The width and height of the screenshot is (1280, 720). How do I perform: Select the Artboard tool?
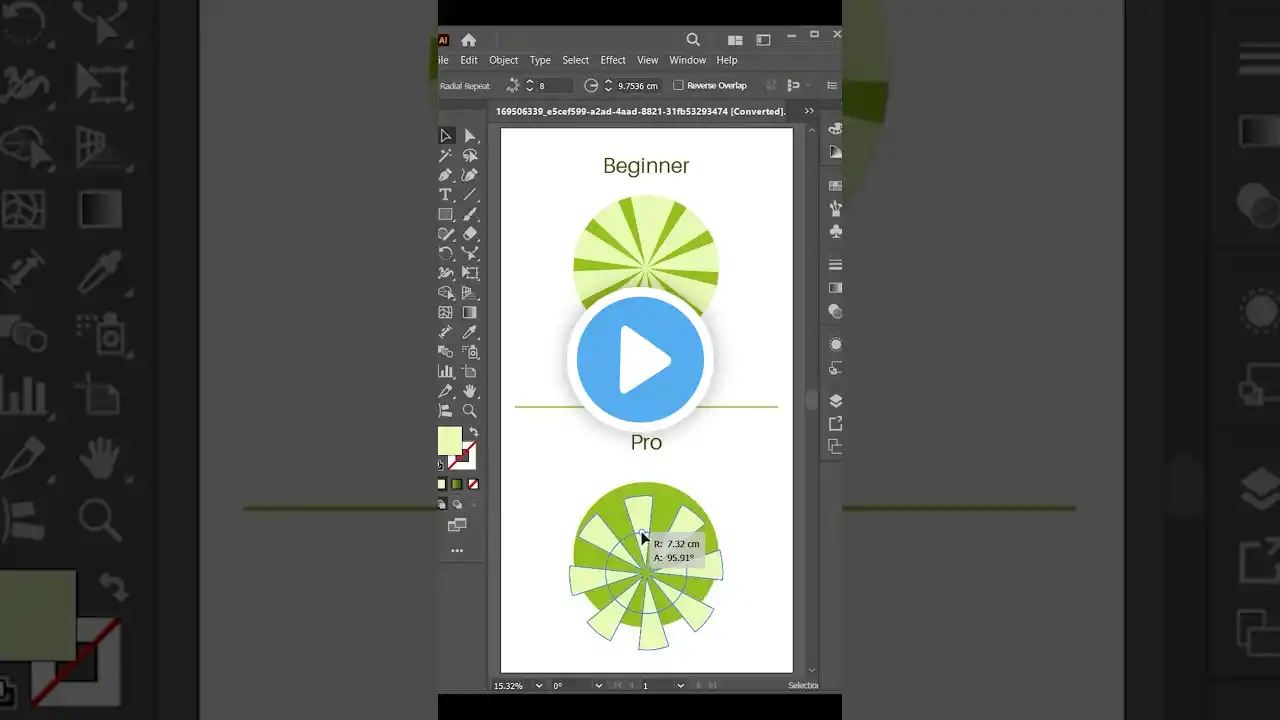(470, 371)
